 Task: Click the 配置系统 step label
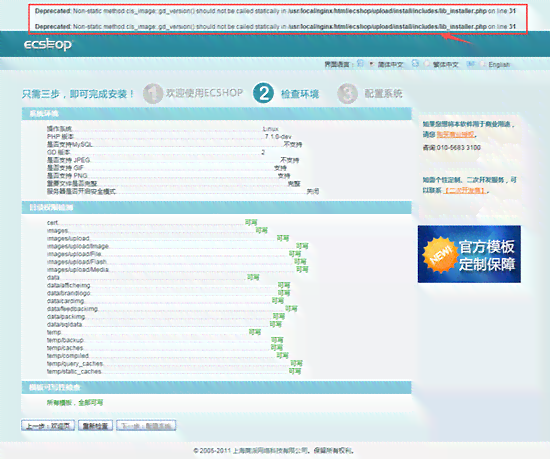(x=383, y=94)
